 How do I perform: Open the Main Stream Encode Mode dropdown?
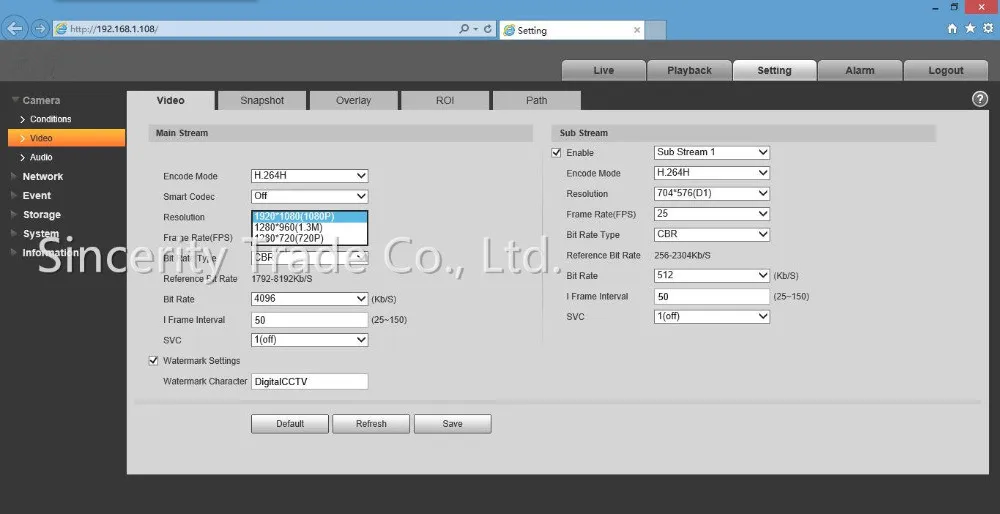point(309,176)
